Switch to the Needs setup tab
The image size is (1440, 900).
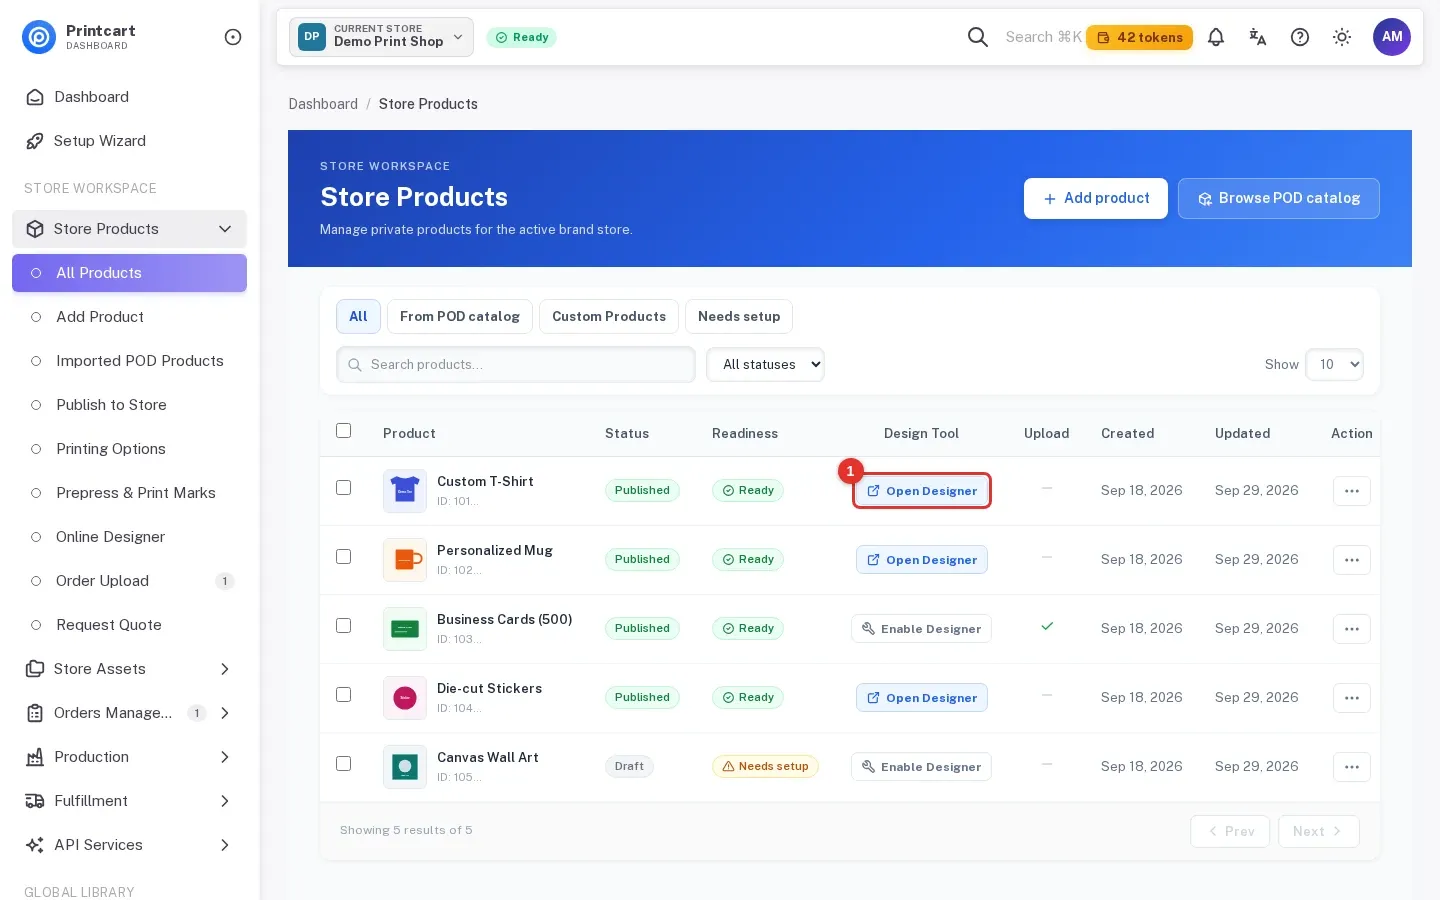pyautogui.click(x=739, y=316)
